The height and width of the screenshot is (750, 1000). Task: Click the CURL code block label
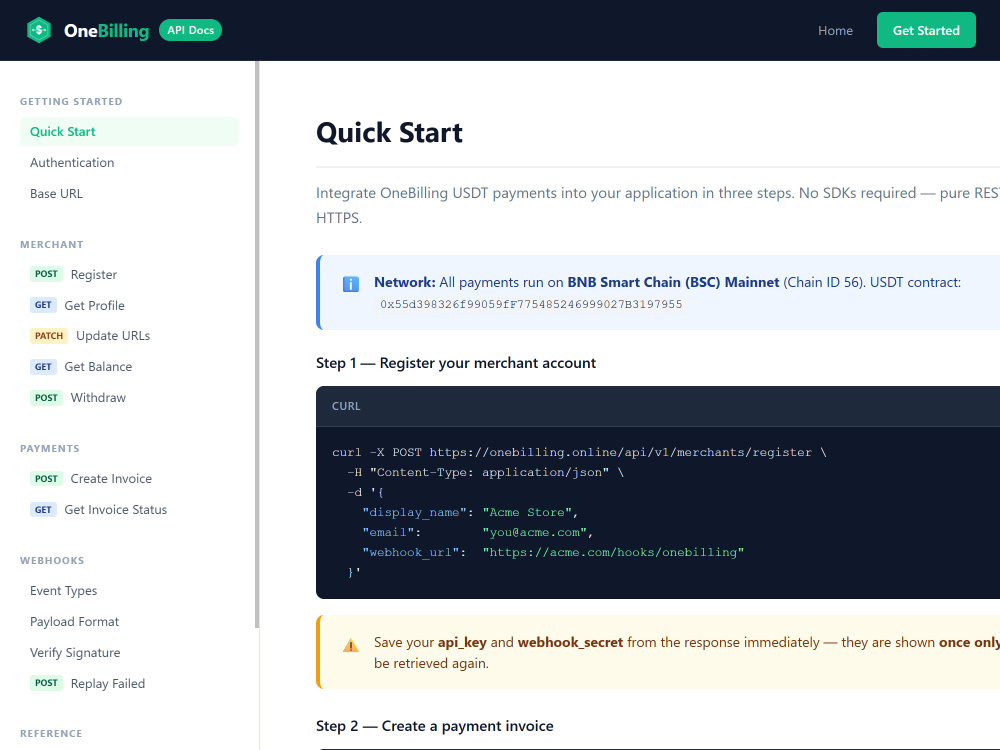346,406
